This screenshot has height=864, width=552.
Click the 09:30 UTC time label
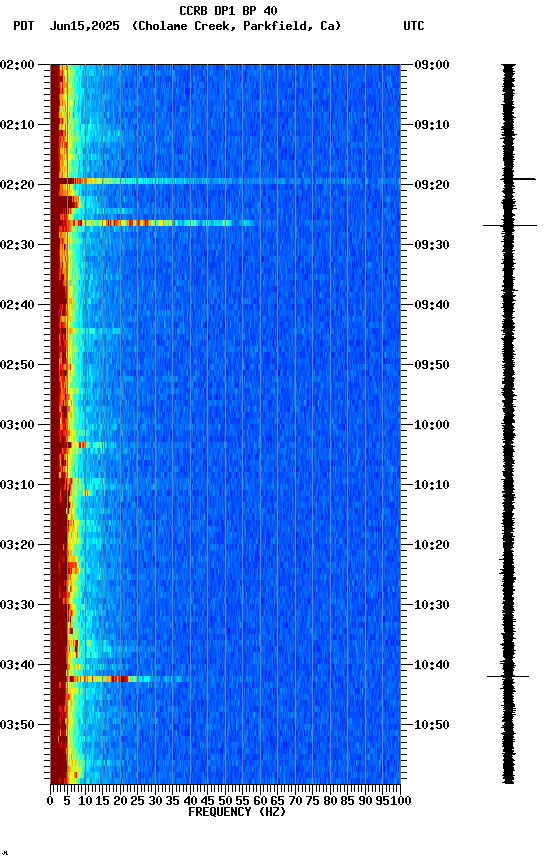tap(432, 245)
